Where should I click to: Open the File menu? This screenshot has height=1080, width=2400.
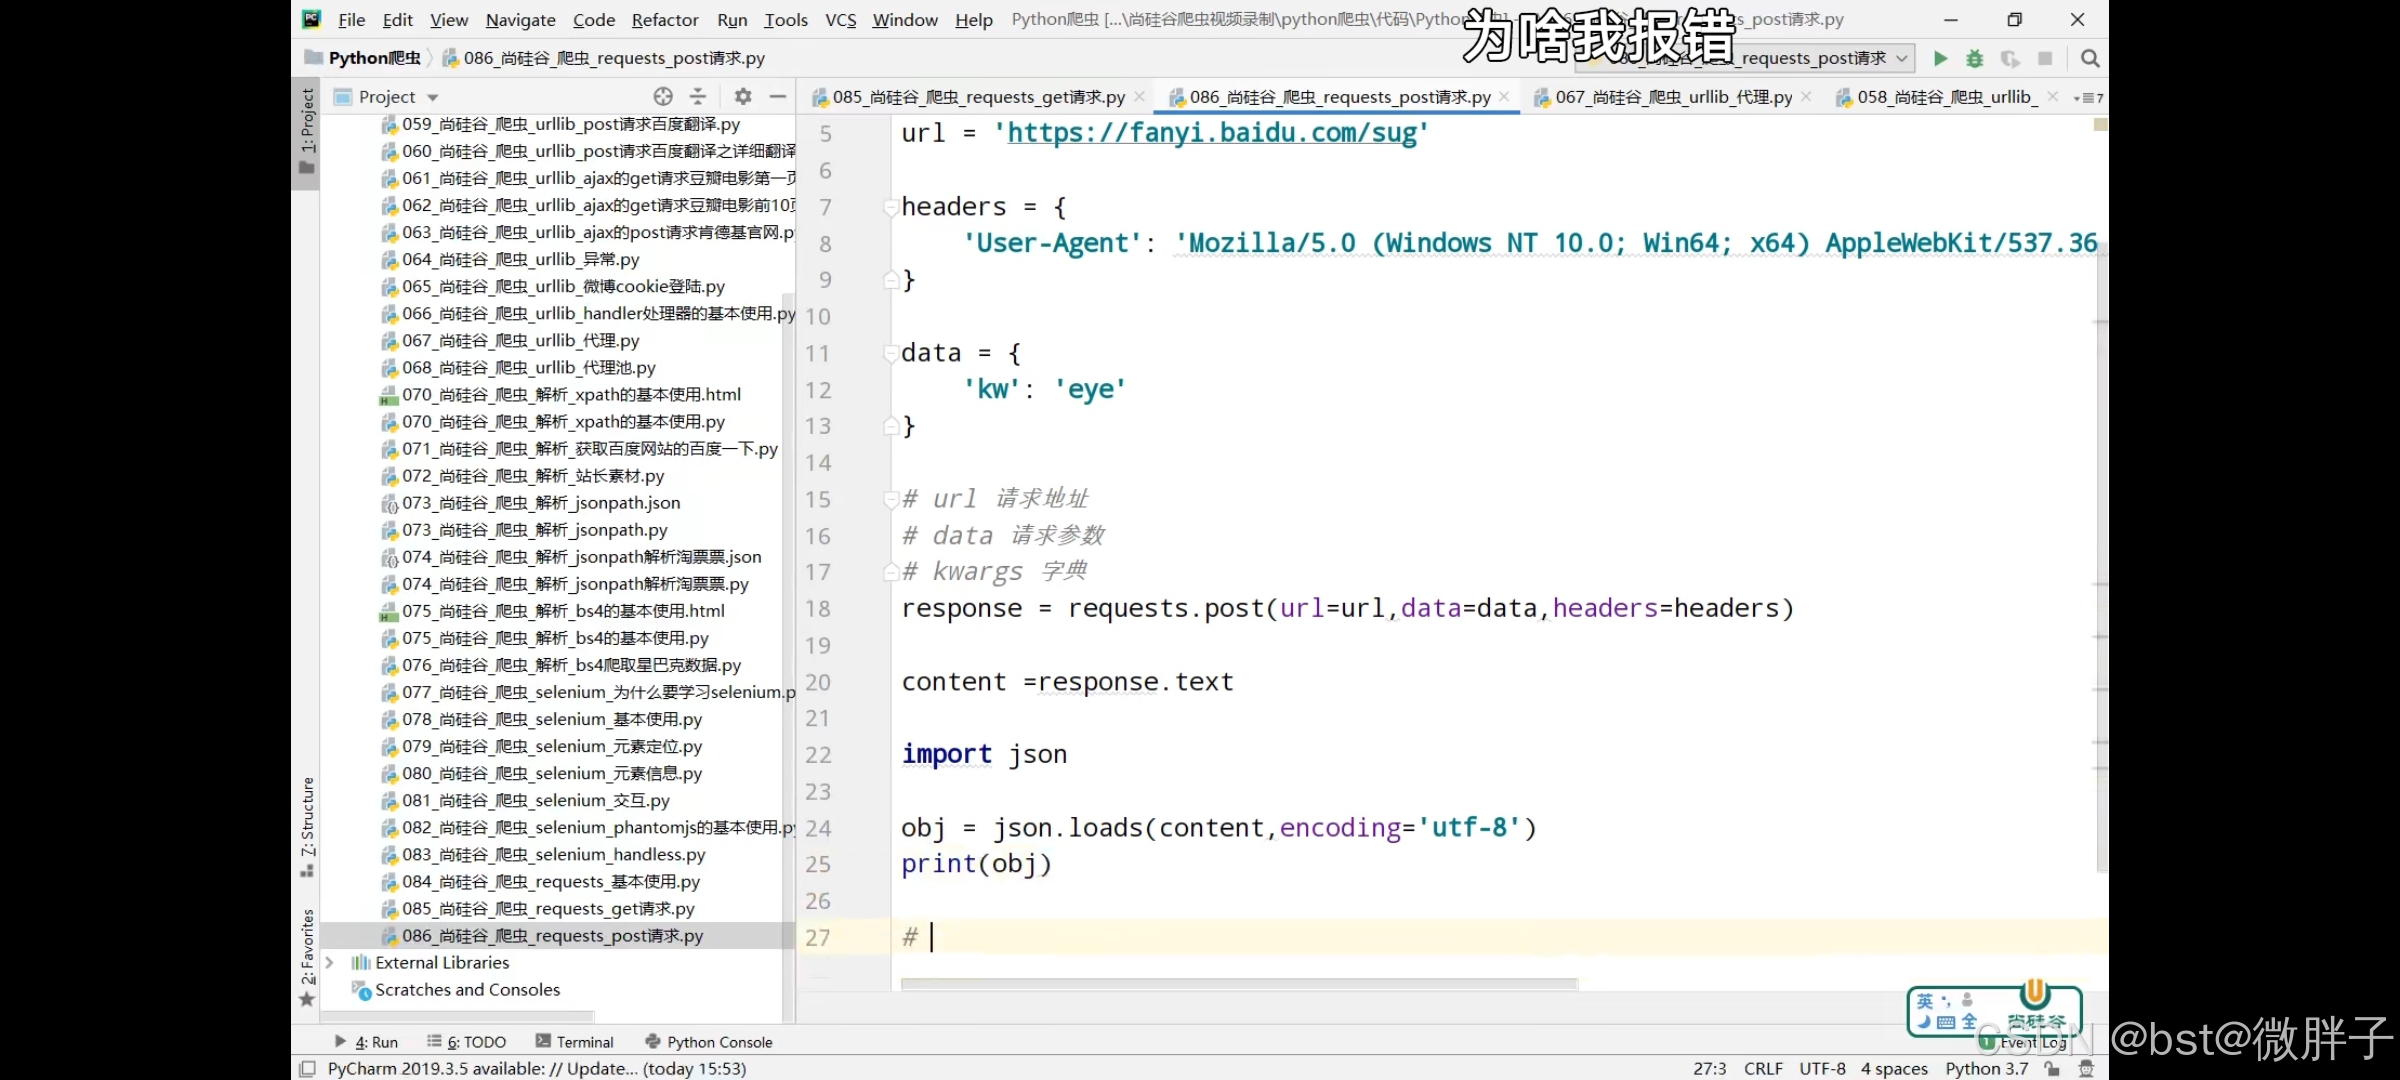tap(351, 20)
